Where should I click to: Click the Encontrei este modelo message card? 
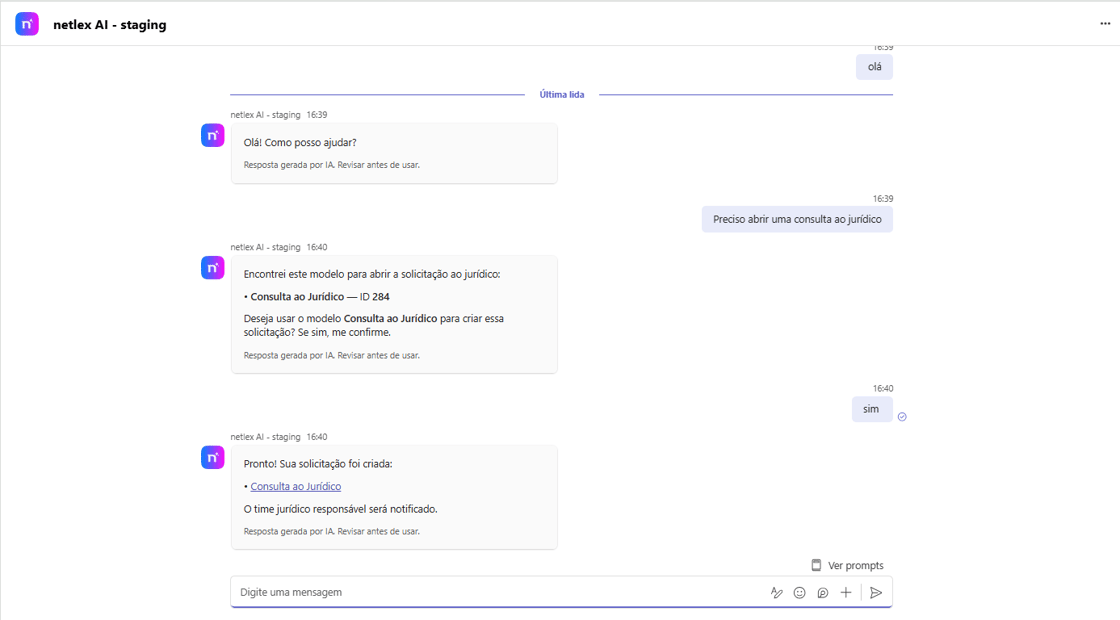(x=394, y=314)
